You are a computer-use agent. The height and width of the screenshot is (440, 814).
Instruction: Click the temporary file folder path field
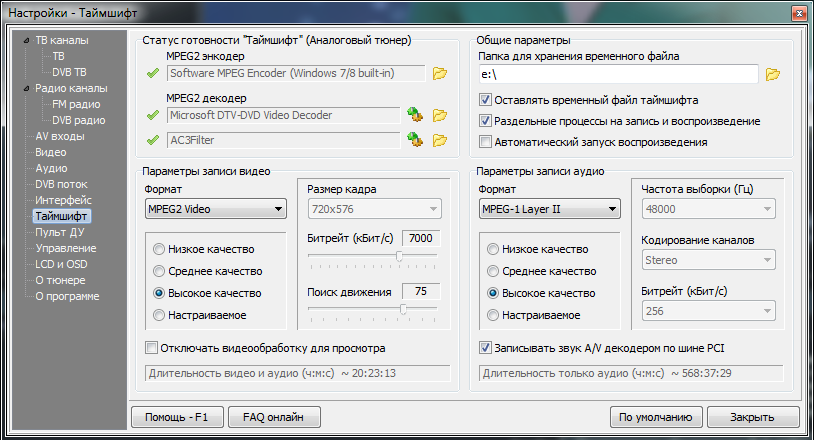[x=617, y=74]
